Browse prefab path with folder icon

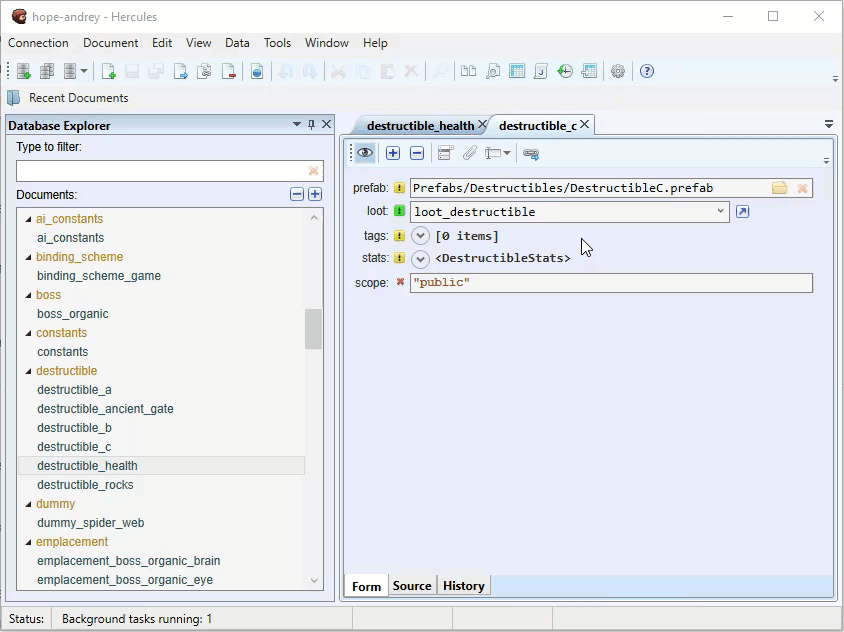tap(779, 188)
